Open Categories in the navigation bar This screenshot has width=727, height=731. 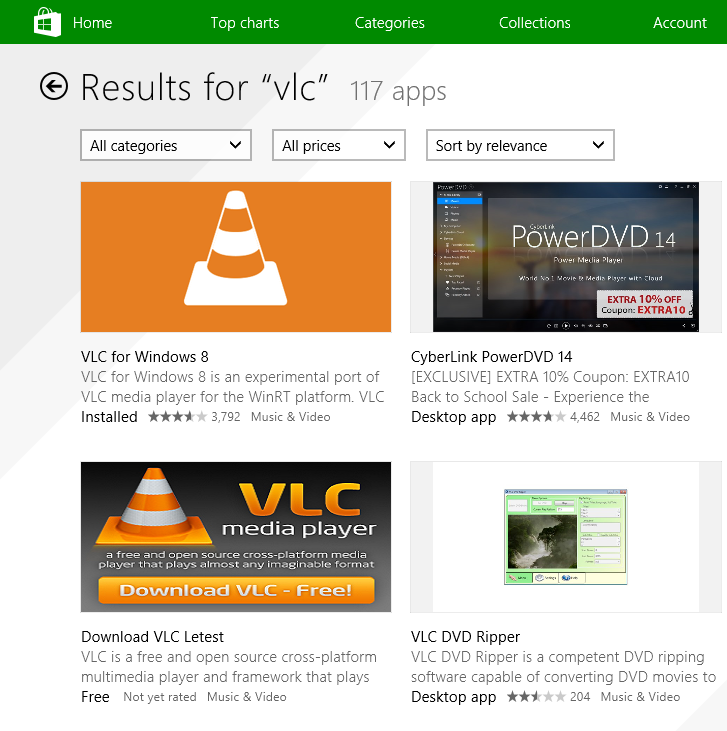click(x=389, y=23)
